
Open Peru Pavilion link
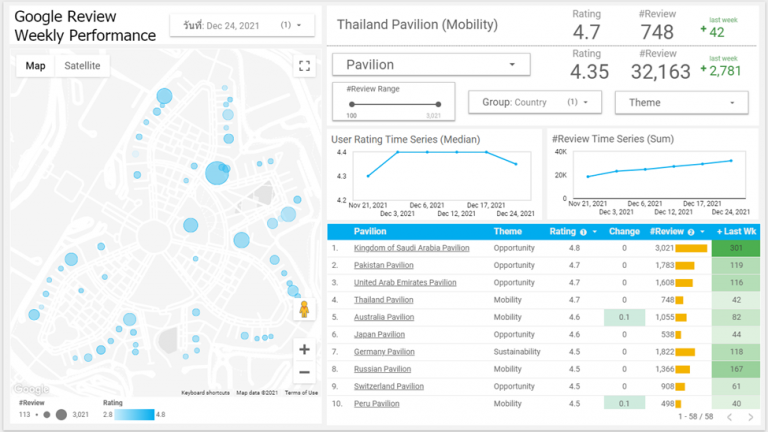click(377, 404)
